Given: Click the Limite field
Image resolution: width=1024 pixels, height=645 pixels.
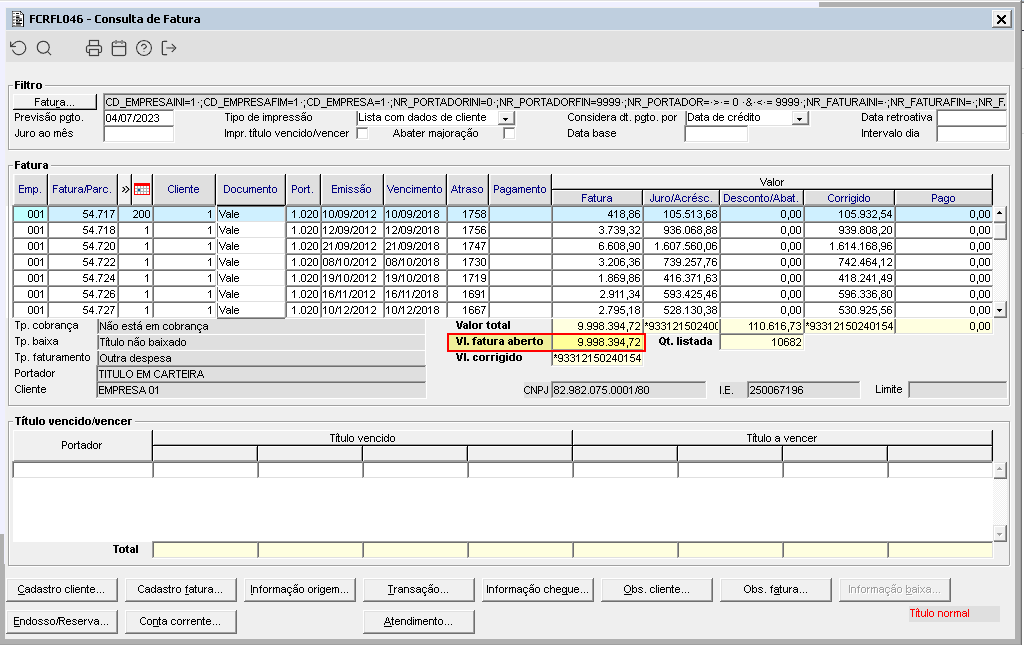Looking at the screenshot, I should tap(957, 390).
